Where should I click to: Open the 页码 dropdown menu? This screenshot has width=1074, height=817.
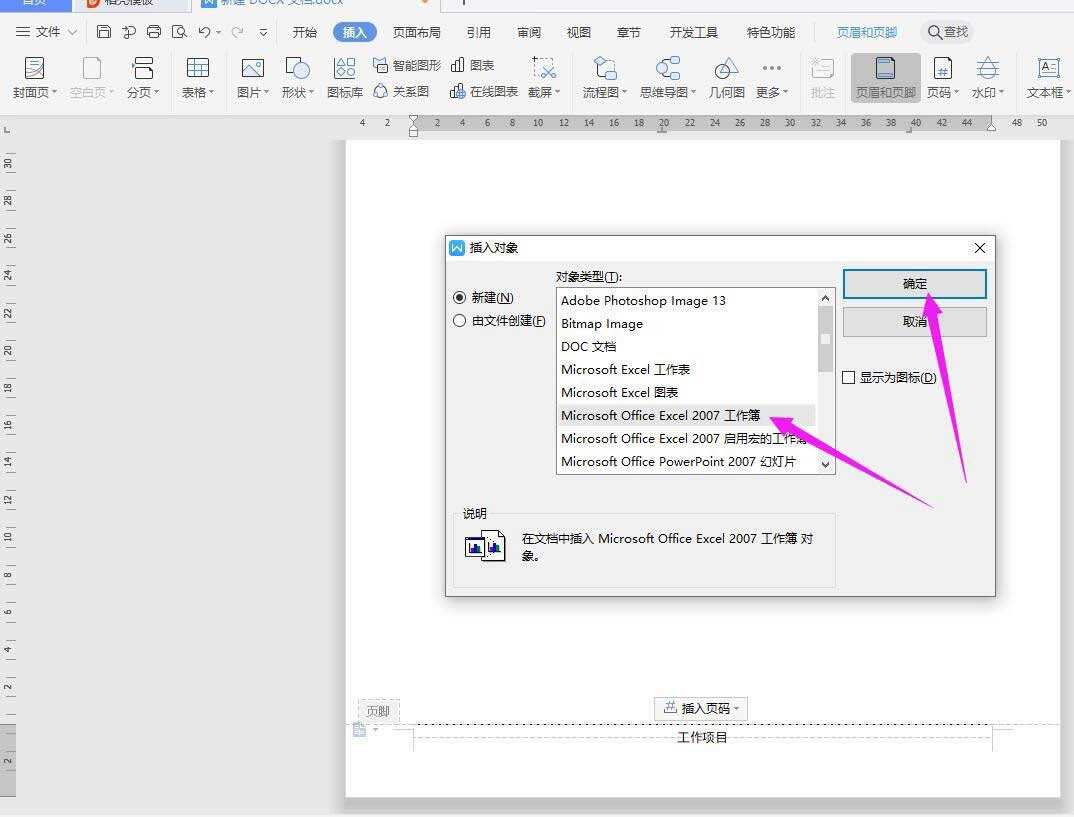point(941,78)
